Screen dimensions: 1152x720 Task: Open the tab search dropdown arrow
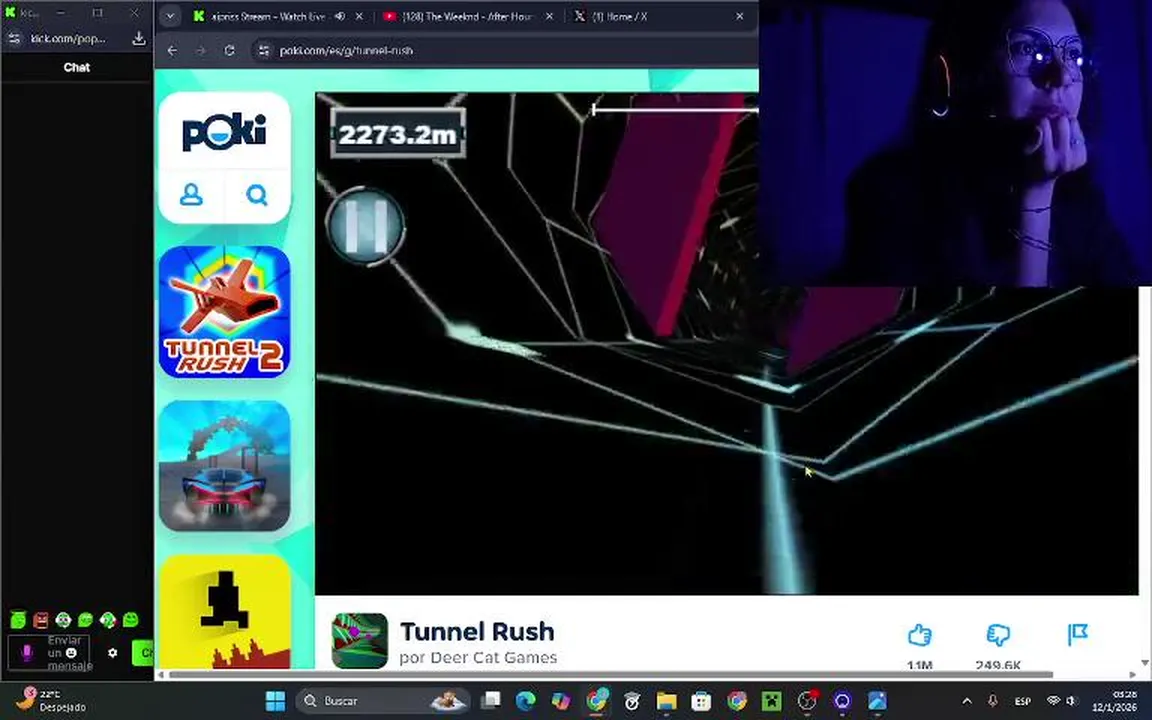point(170,16)
